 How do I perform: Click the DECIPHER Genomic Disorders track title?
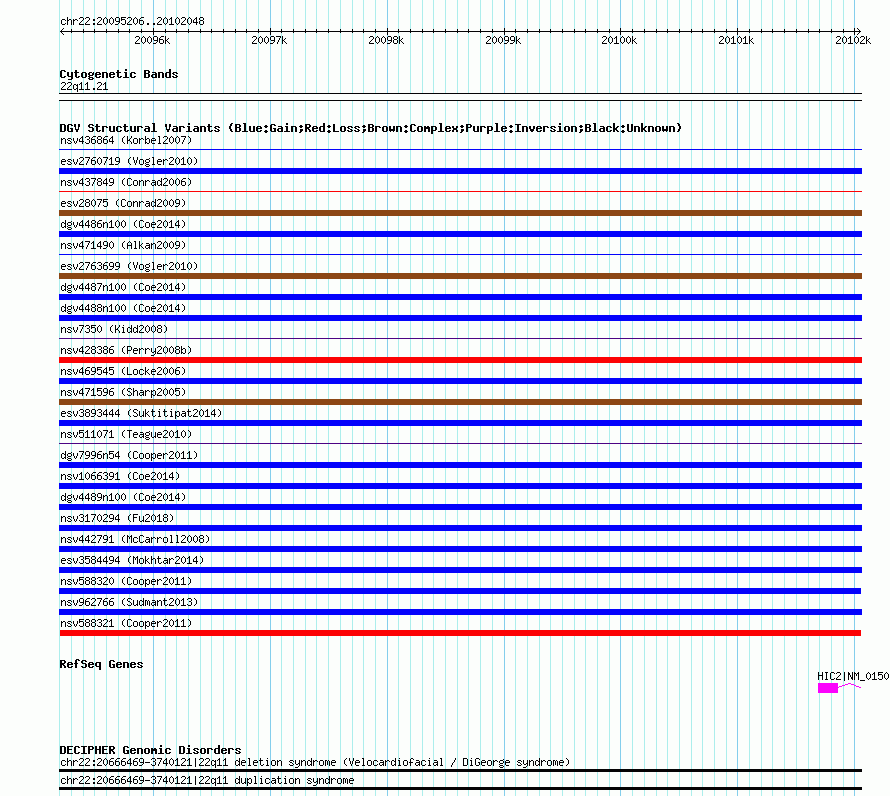point(150,750)
